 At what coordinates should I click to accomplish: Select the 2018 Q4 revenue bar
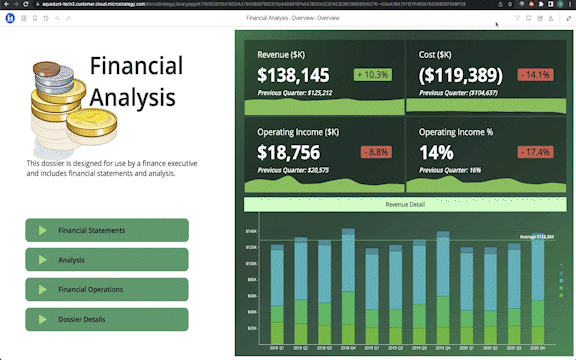[x=348, y=286]
